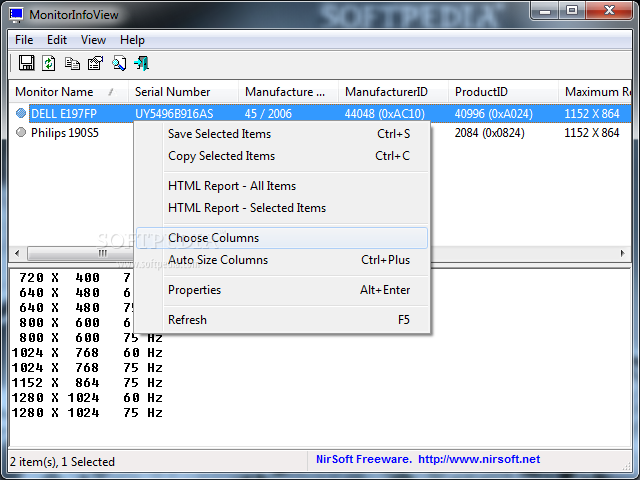Click the Refresh toolbar icon
Screen dimensions: 640x480
(49, 63)
